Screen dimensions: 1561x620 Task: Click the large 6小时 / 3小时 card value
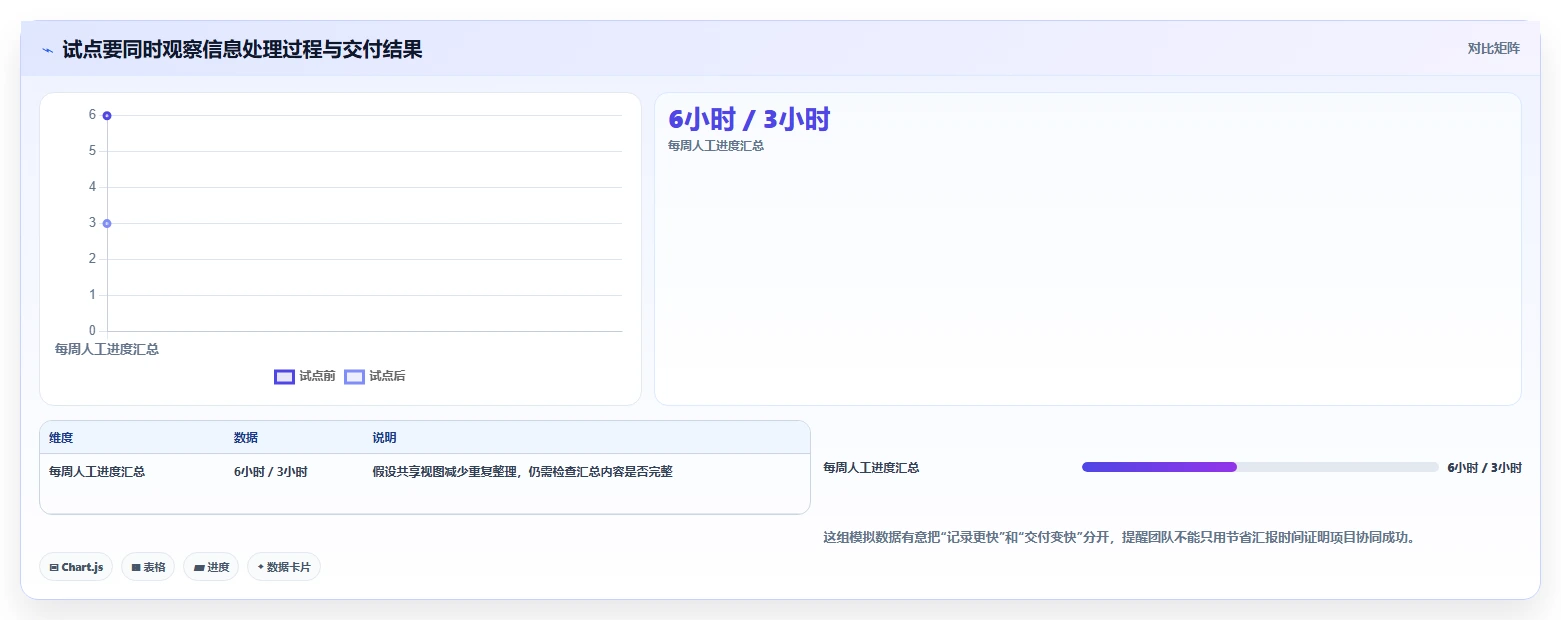pos(749,119)
